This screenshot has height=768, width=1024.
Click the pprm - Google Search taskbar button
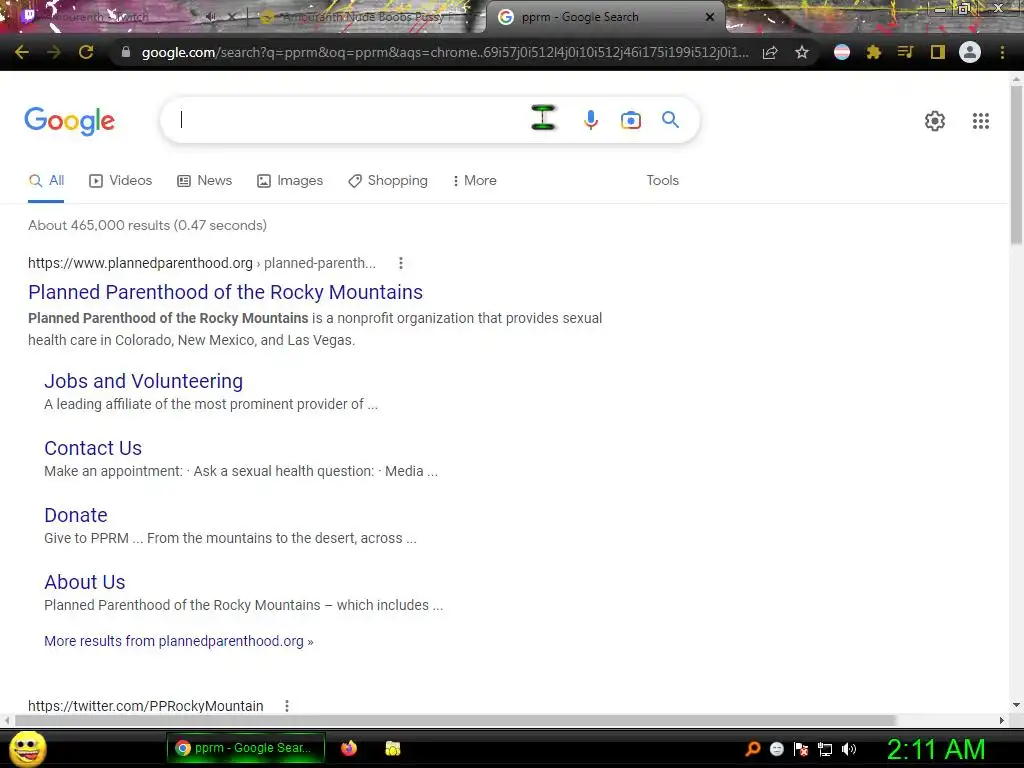(246, 748)
